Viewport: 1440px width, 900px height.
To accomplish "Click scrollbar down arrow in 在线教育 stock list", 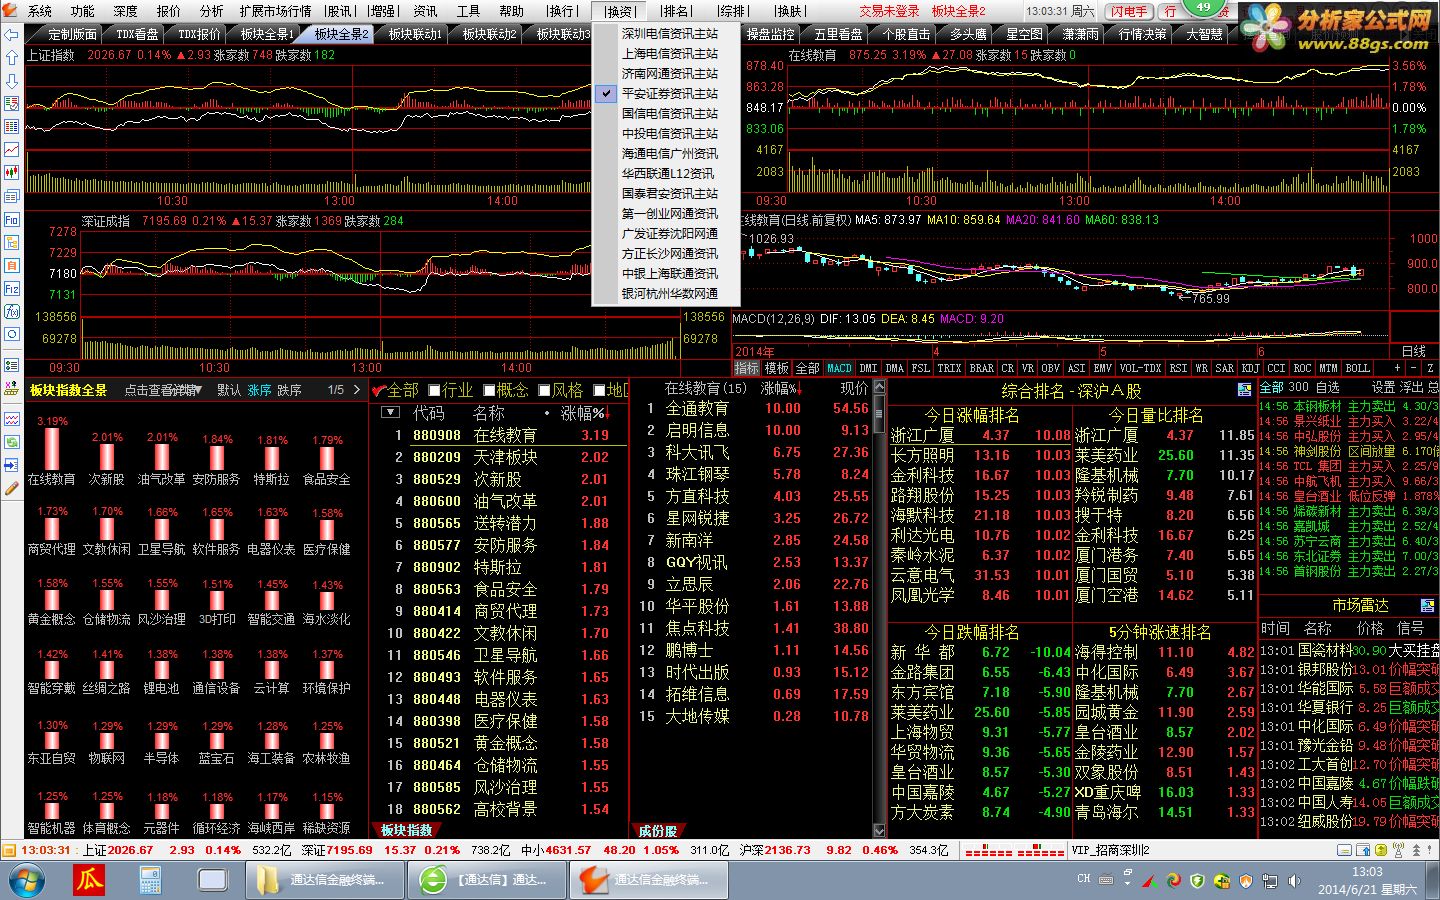I will [880, 830].
